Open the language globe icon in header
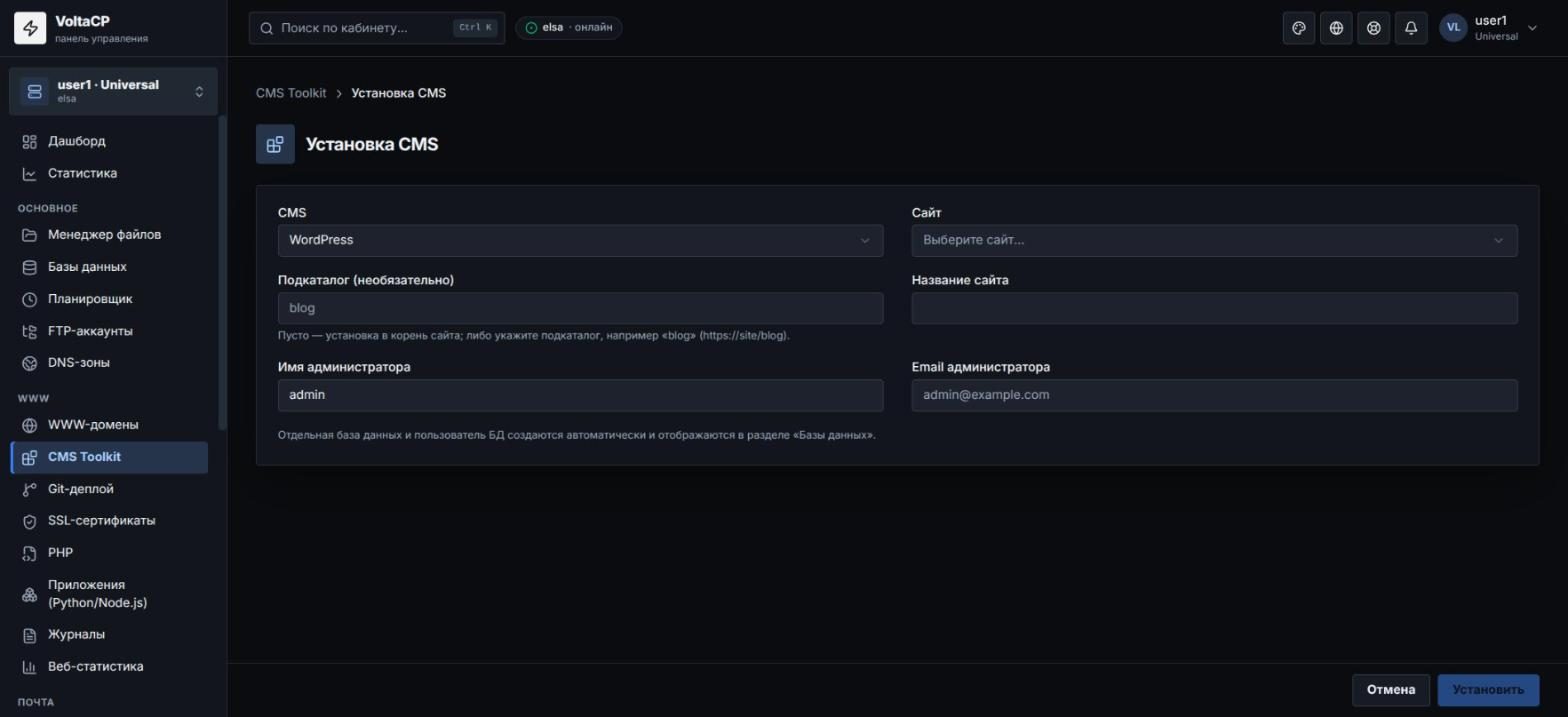The height and width of the screenshot is (717, 1568). (1336, 28)
